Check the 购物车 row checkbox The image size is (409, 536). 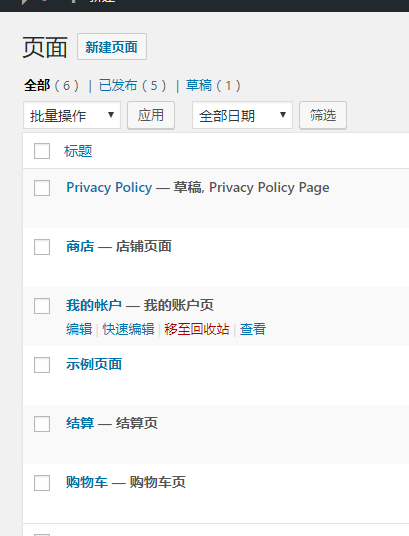pos(42,483)
